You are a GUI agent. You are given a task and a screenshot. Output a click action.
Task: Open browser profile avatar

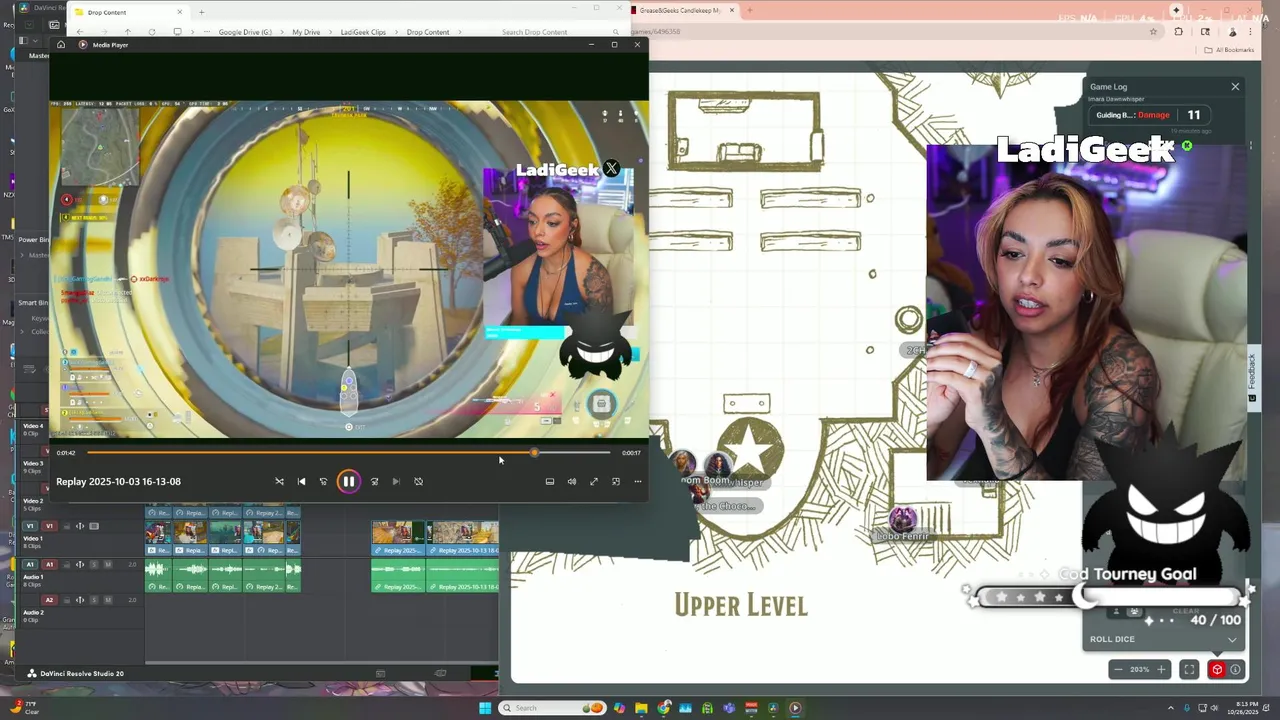click(1232, 32)
